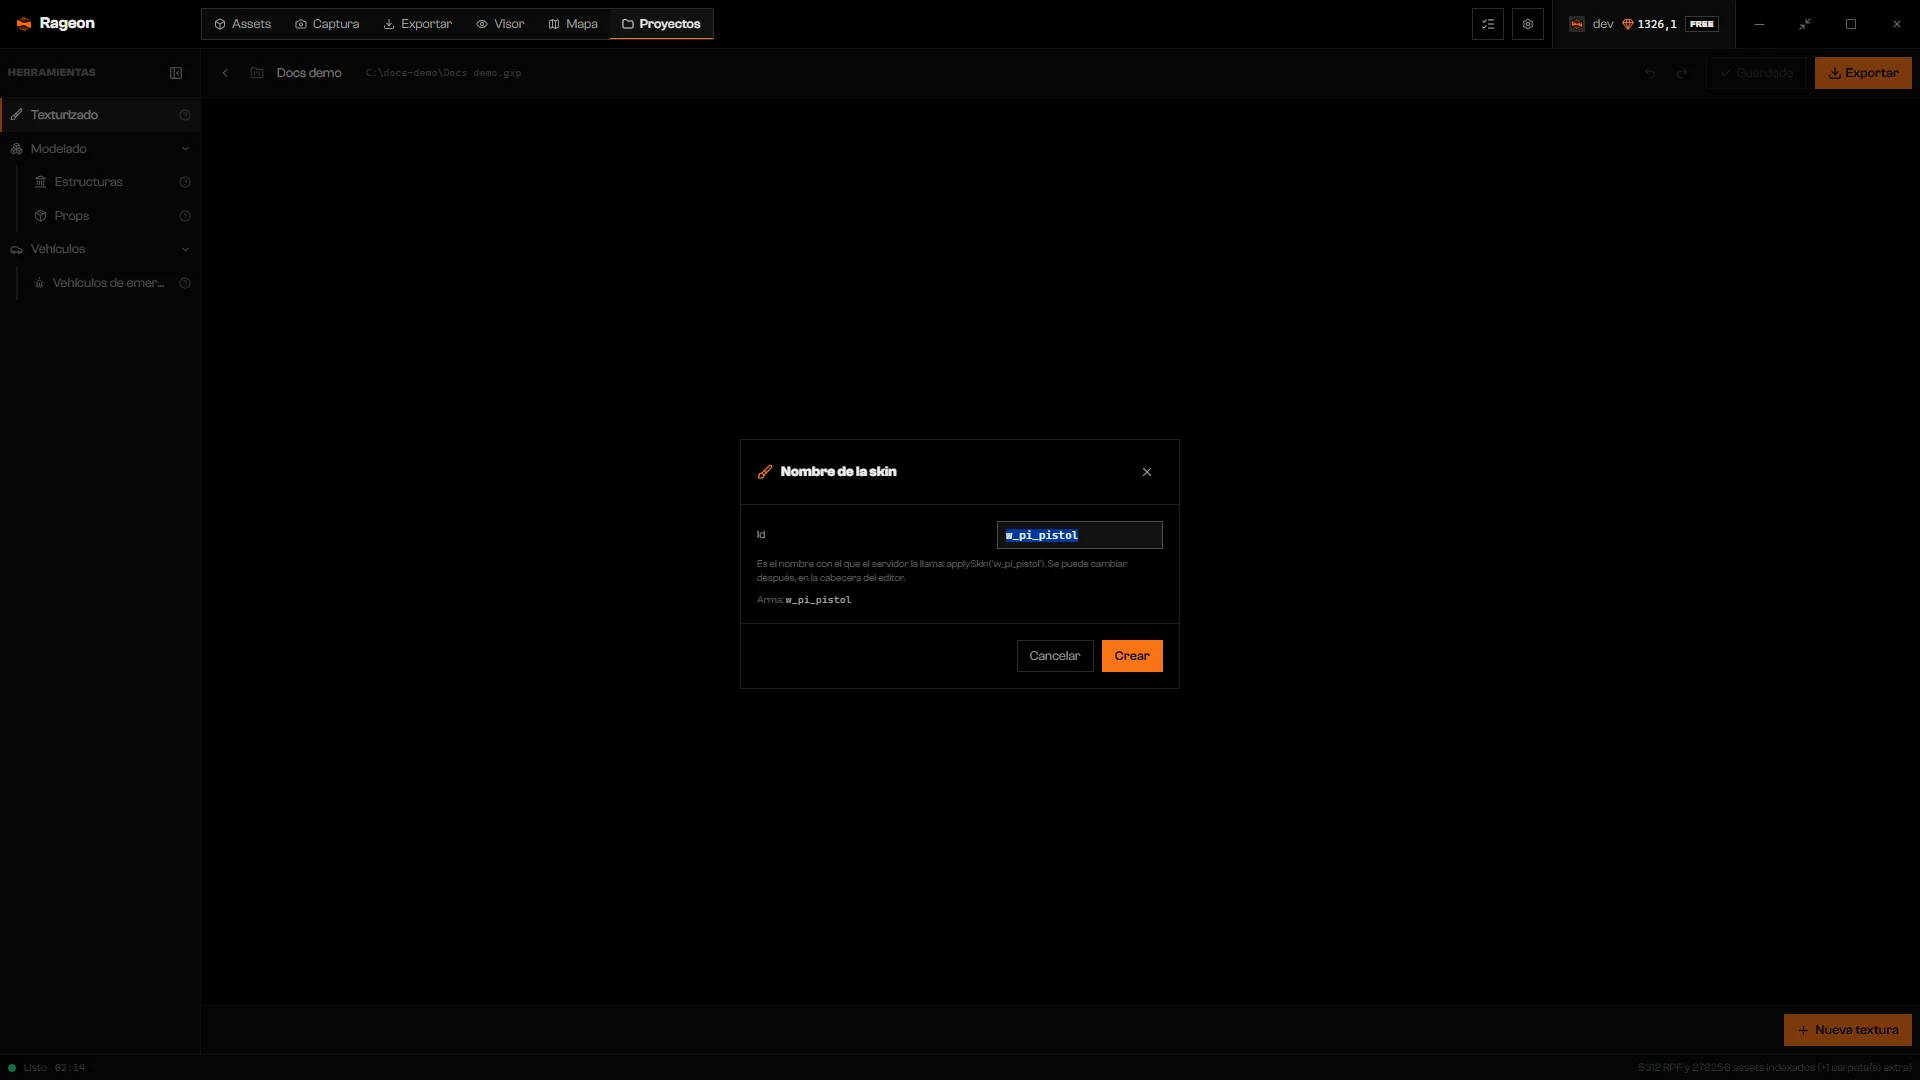
Task: Open help icon for Props
Action: (x=185, y=216)
